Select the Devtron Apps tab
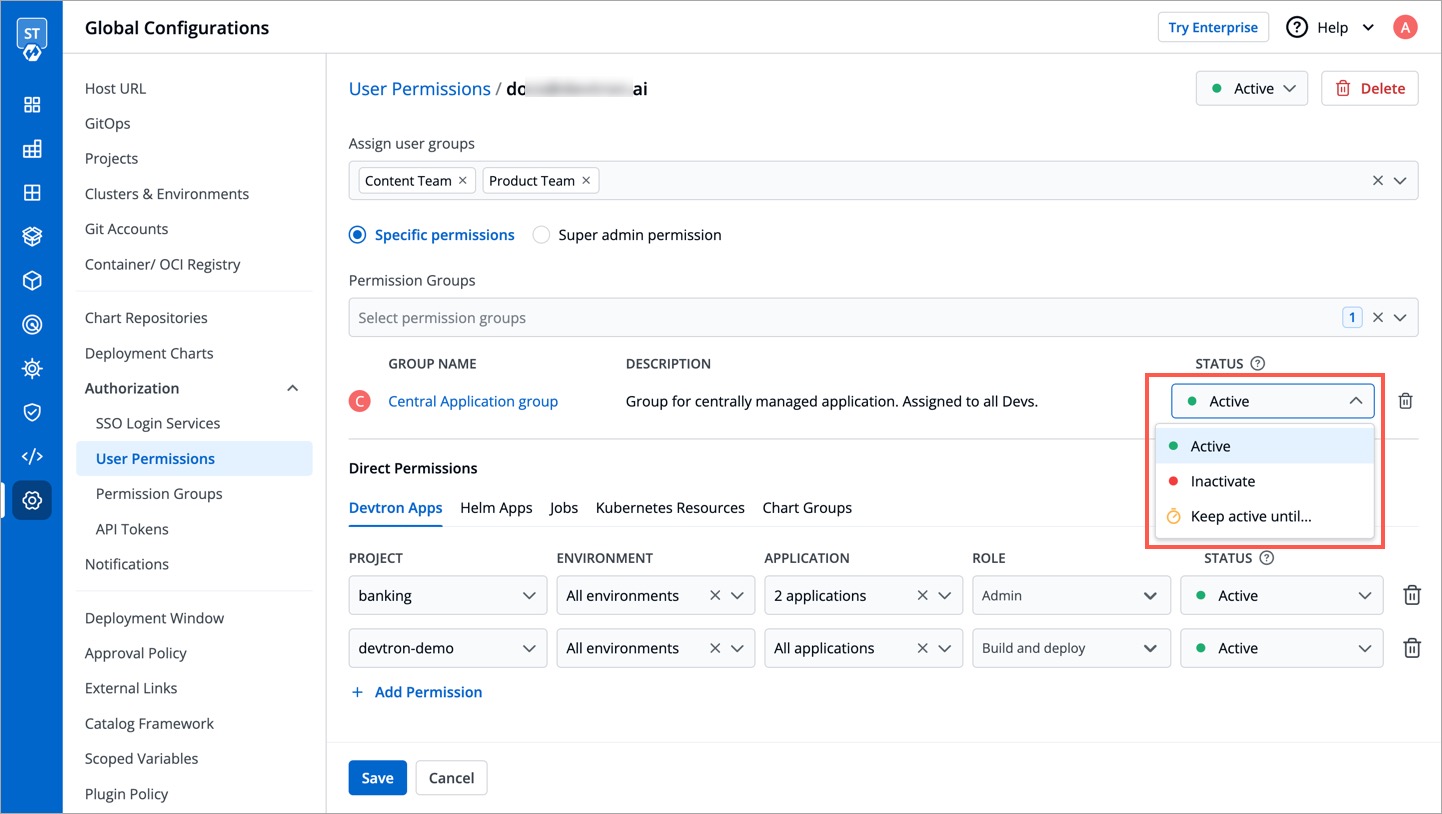1442x814 pixels. (x=395, y=508)
